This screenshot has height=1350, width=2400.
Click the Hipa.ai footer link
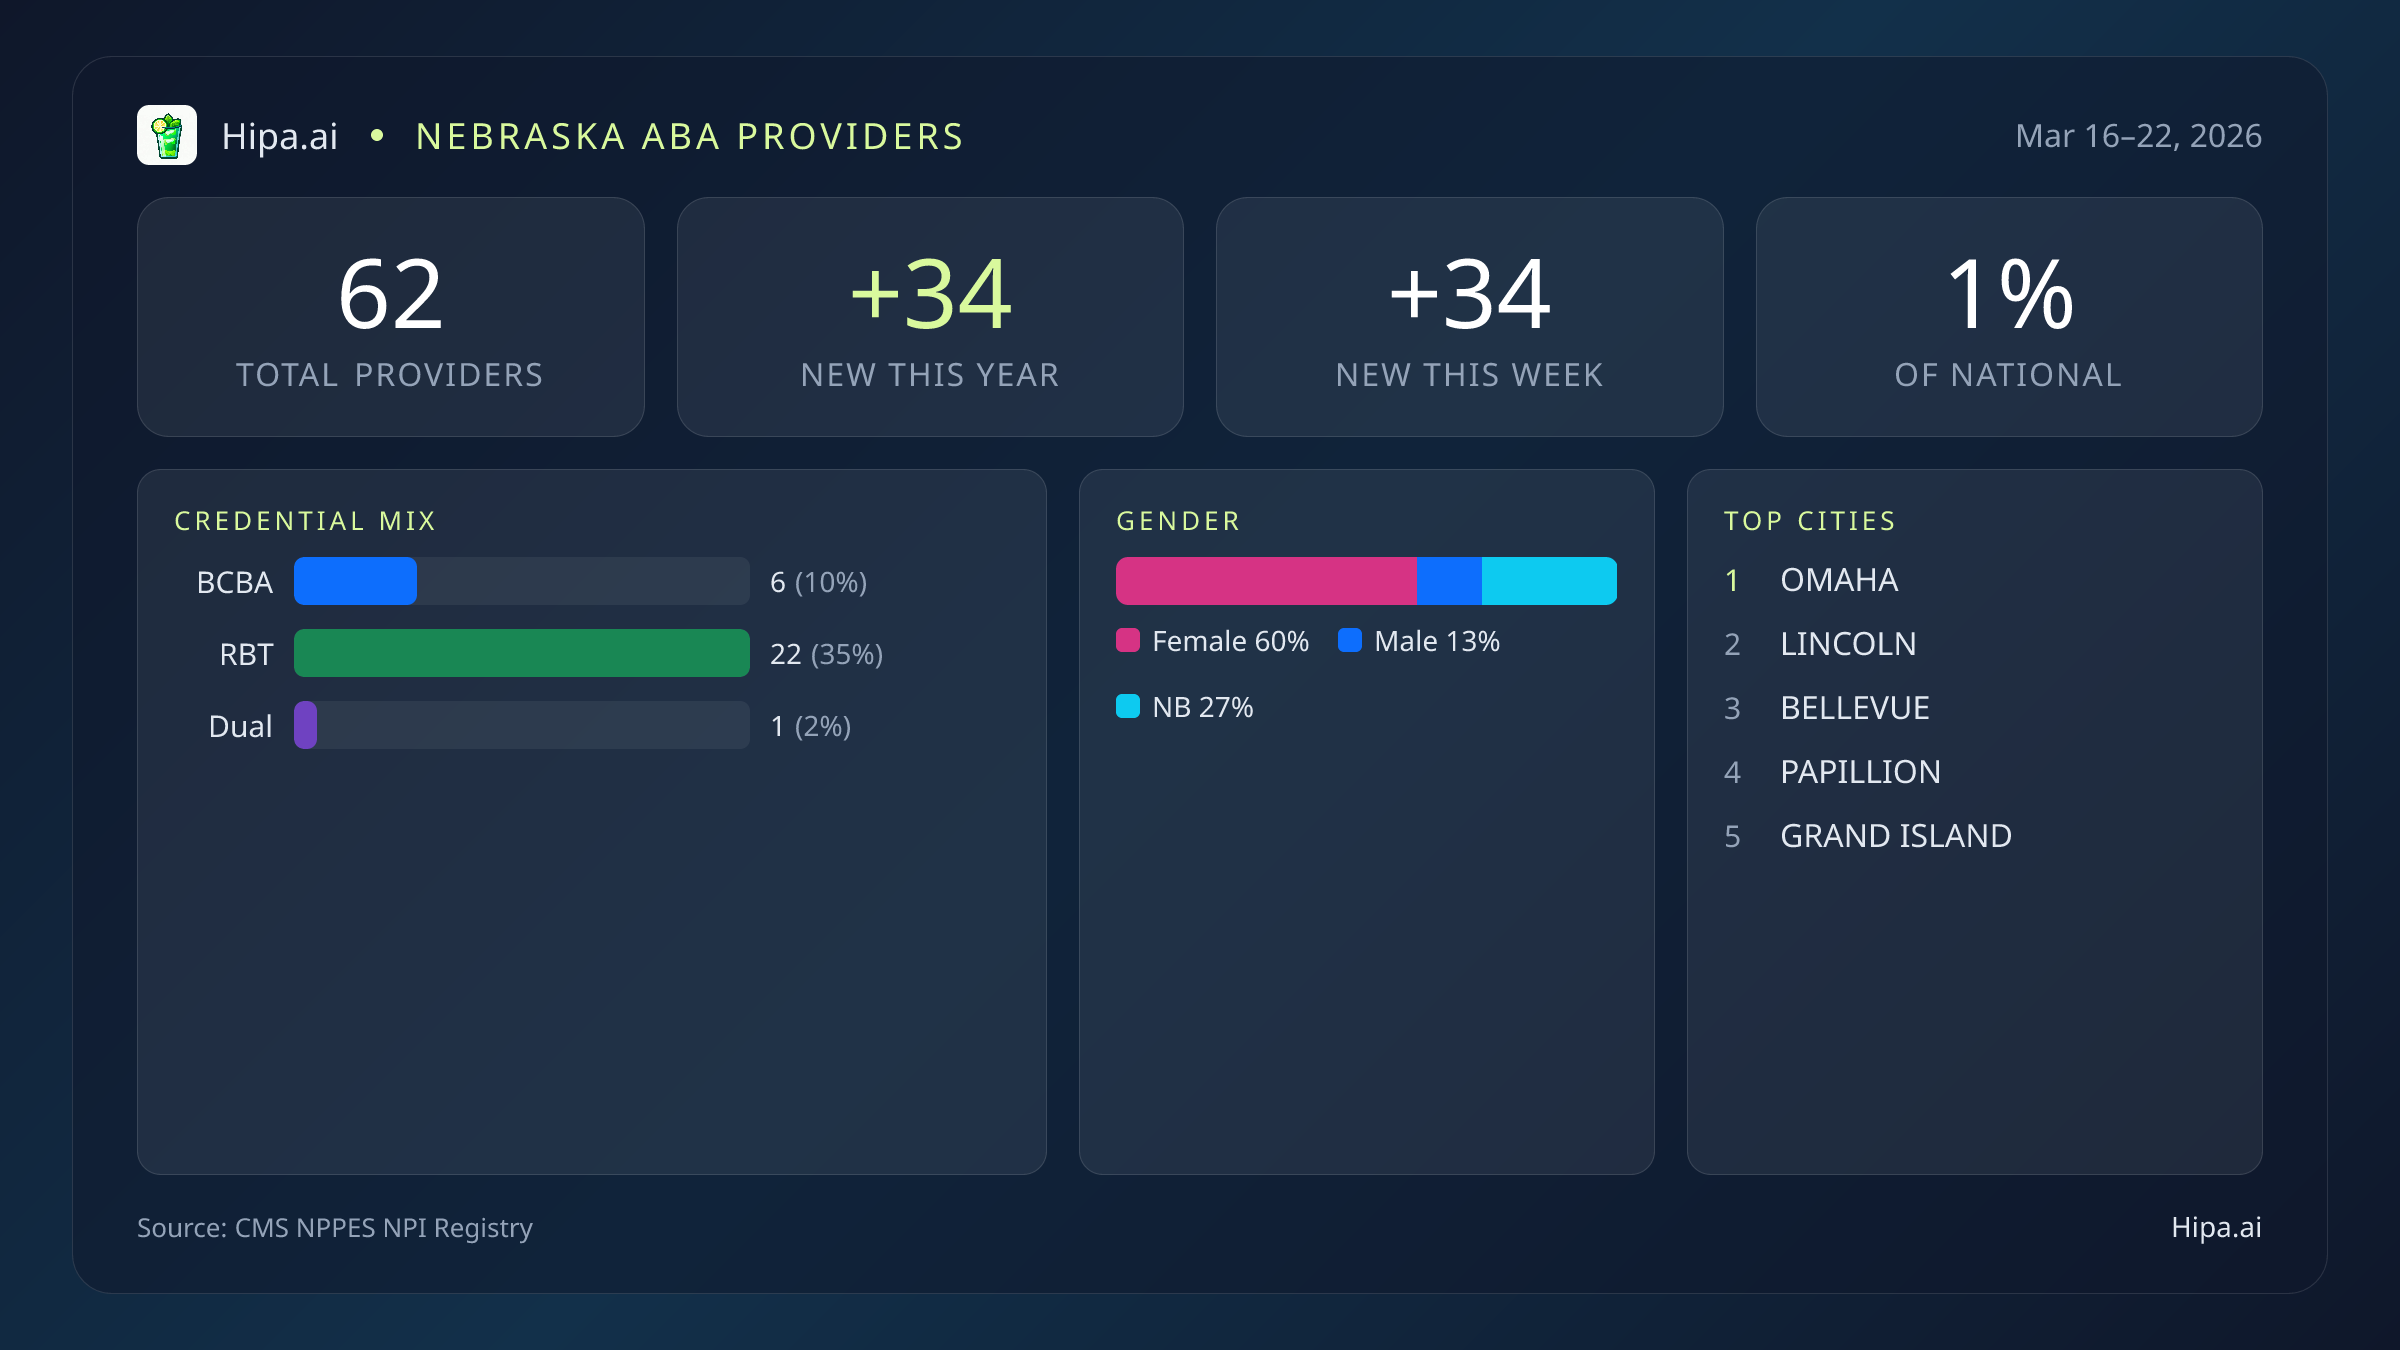(x=2216, y=1227)
